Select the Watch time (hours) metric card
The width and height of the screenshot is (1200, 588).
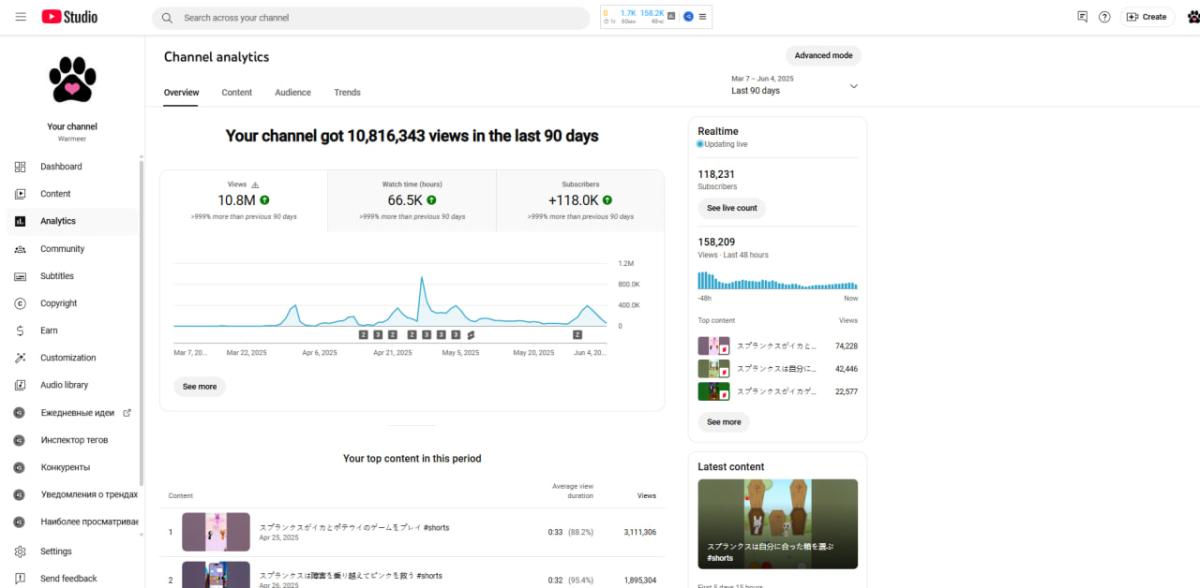tap(412, 200)
